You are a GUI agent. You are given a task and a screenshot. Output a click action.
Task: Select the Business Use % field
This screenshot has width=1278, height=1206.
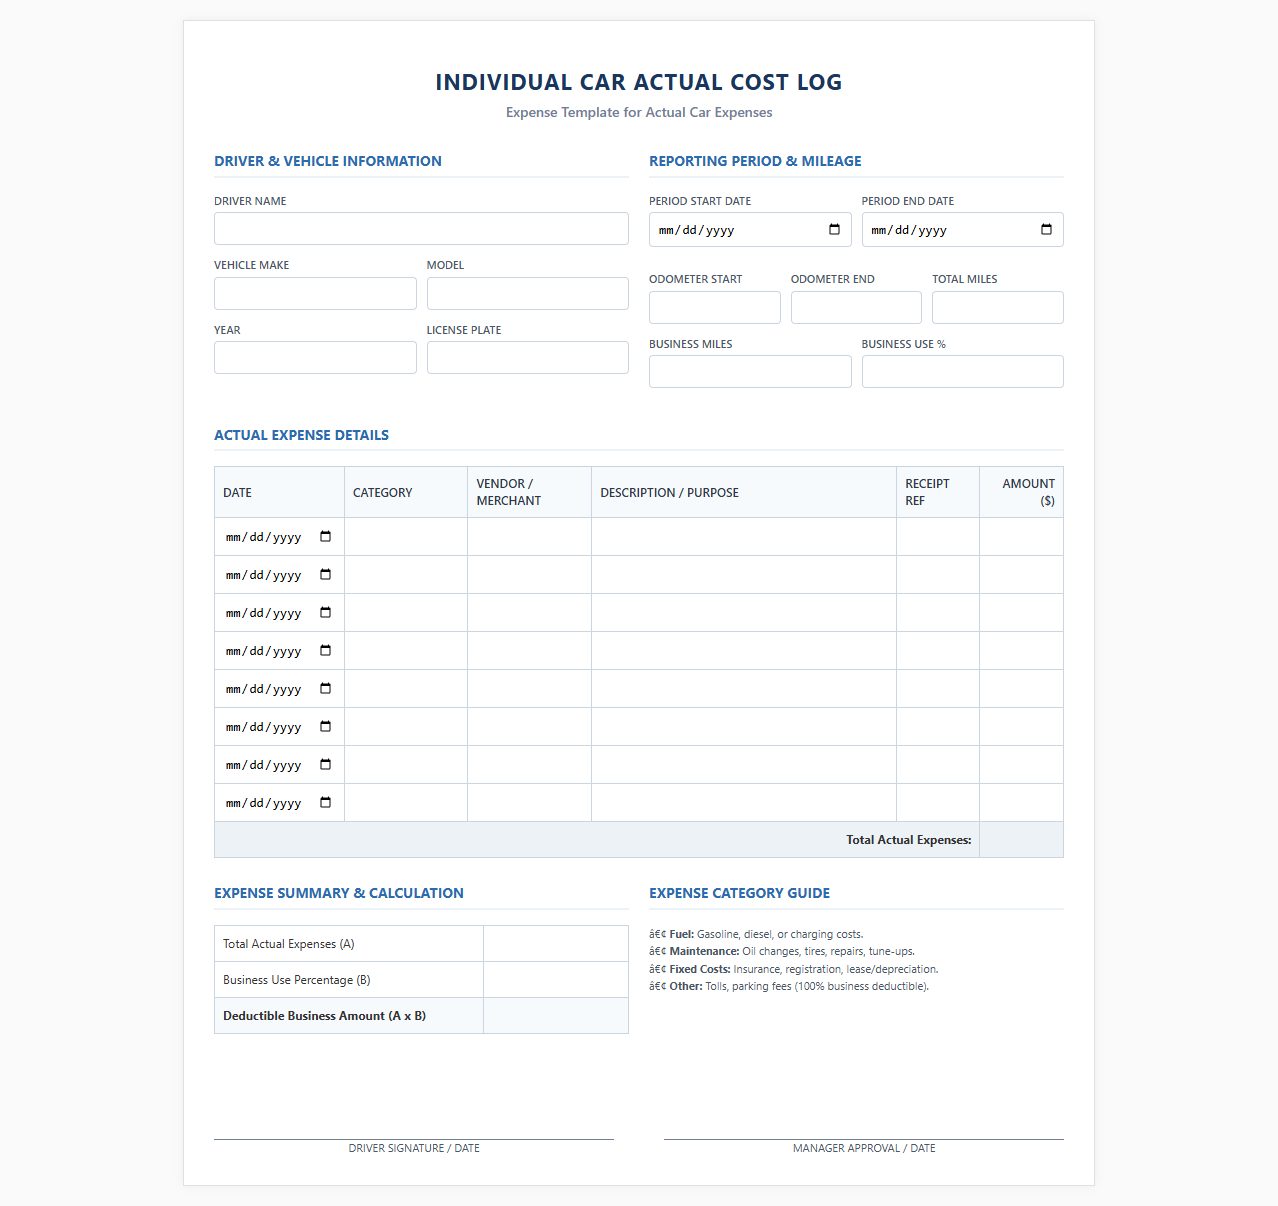pos(963,371)
